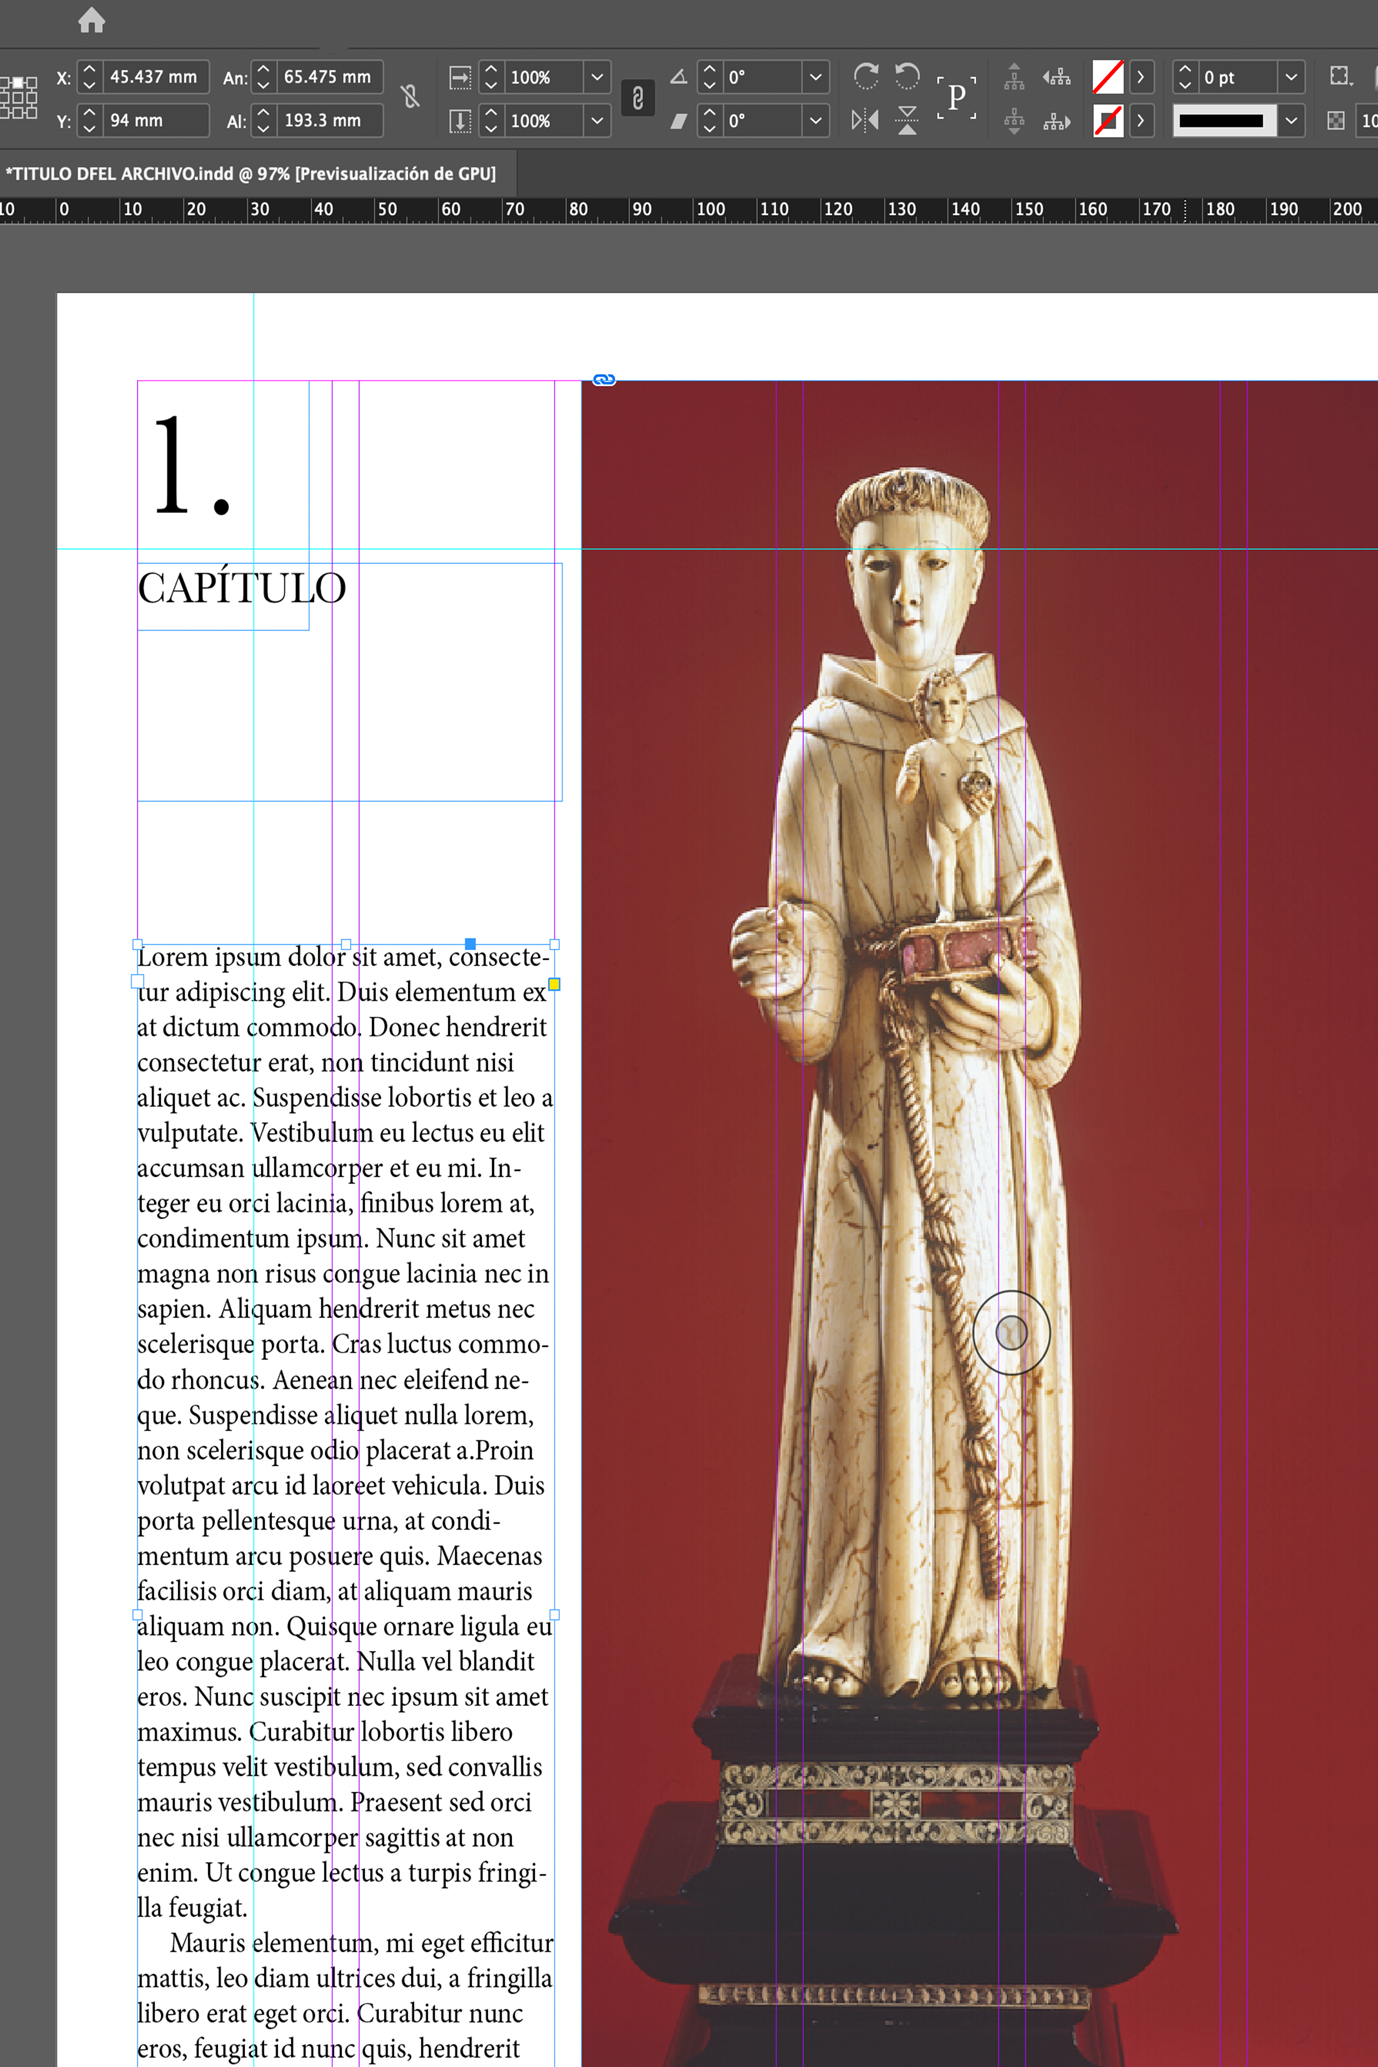Click the paragraph starting 'Mauris elementum'
This screenshot has width=1378, height=2067.
tap(345, 1995)
